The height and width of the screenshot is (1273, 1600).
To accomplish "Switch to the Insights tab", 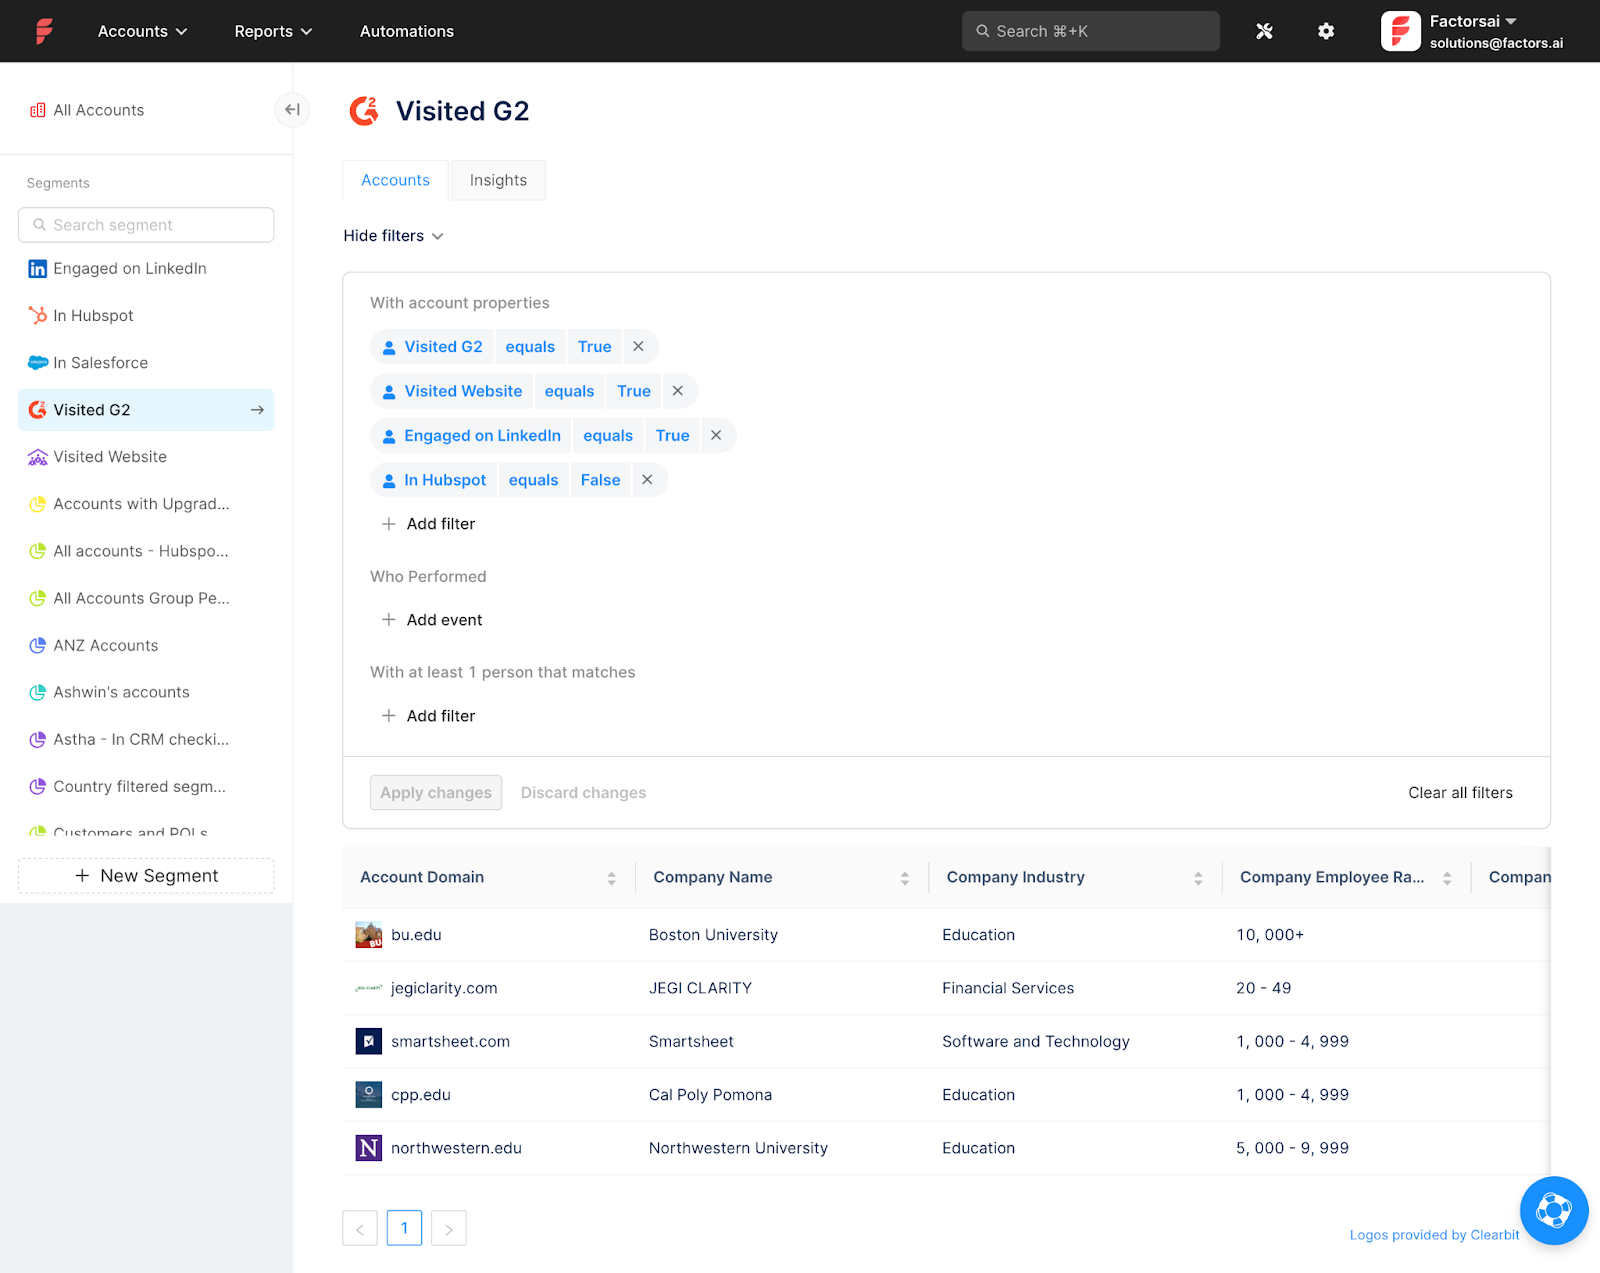I will [498, 180].
